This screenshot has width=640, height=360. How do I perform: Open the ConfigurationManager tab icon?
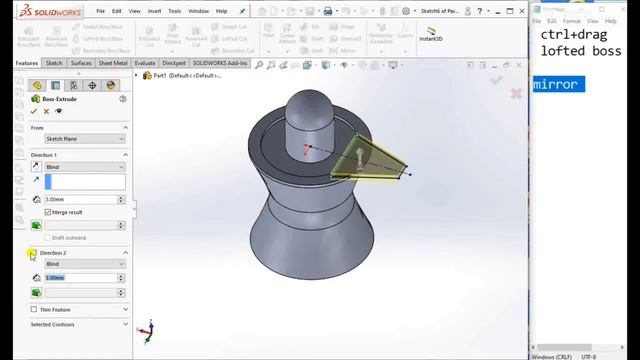tap(74, 85)
